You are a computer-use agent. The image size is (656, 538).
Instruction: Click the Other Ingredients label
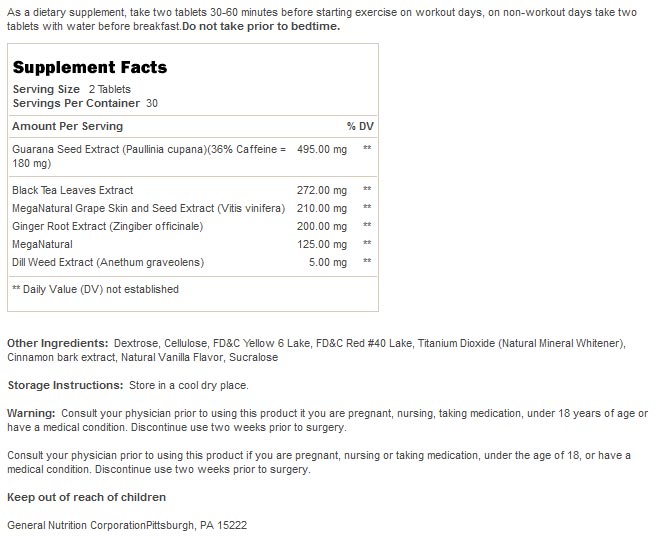57,344
